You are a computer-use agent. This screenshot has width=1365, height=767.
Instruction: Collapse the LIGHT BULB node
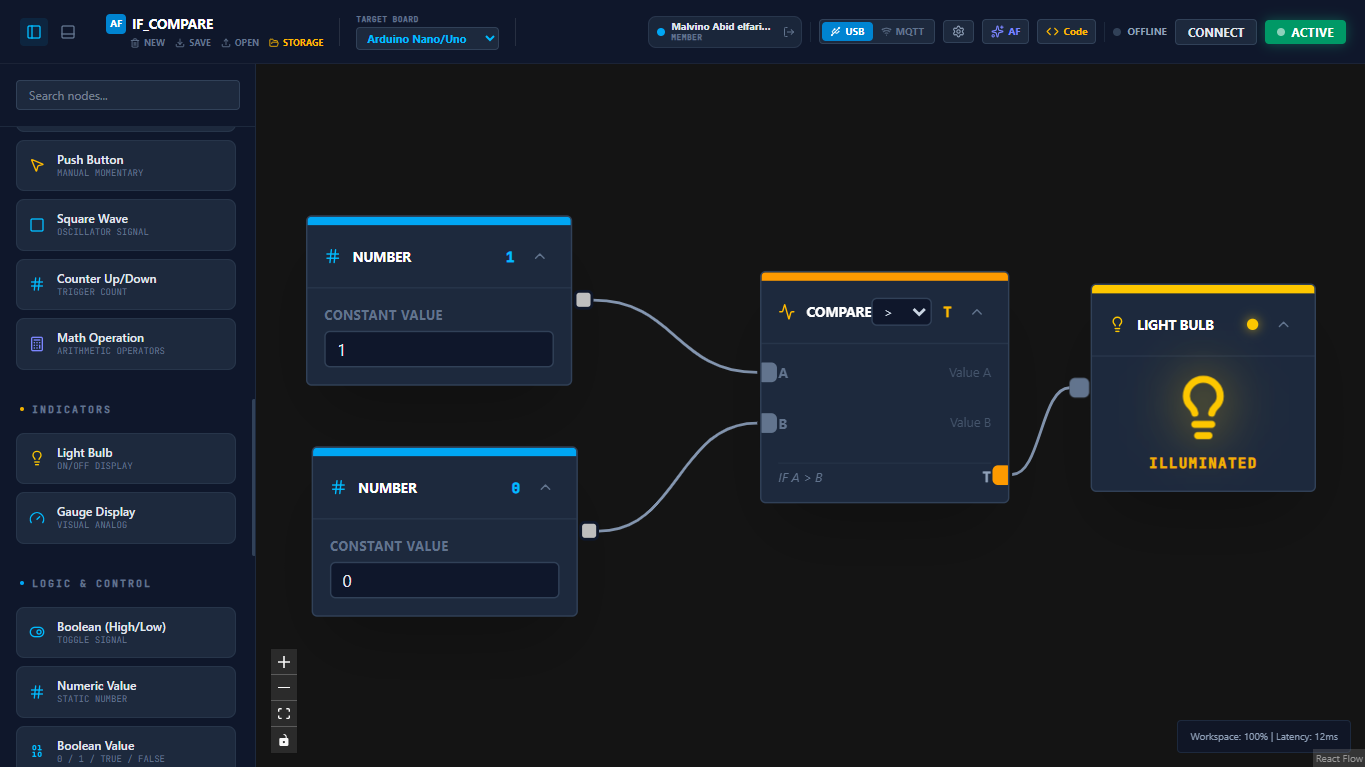point(1284,325)
